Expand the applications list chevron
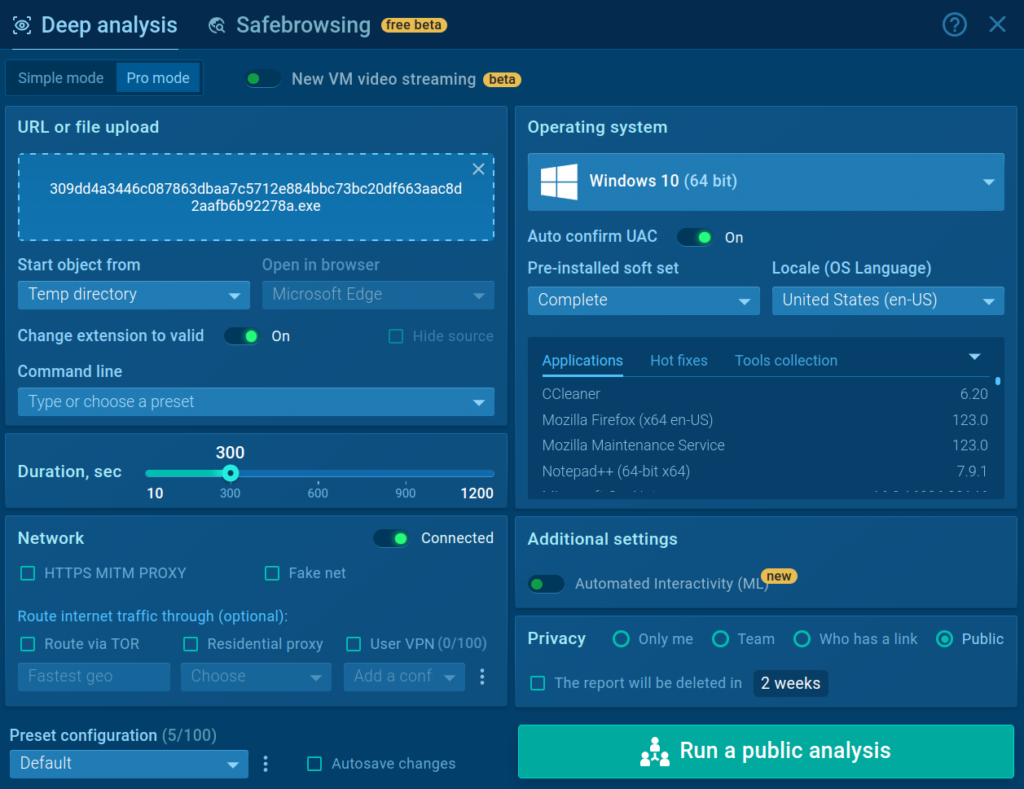The image size is (1024, 789). point(975,357)
